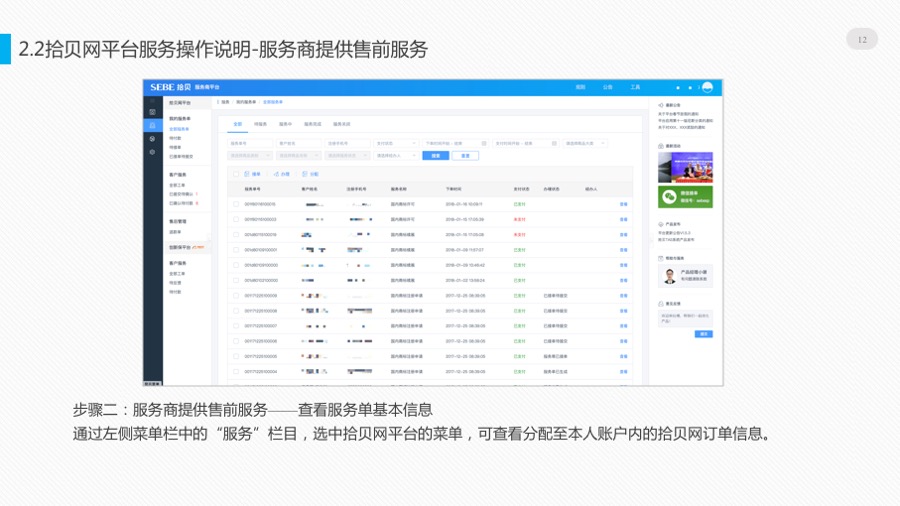The image size is (900, 506).
Task: Toggle the hamburger icon above the sidebar icons
Action: (x=152, y=101)
